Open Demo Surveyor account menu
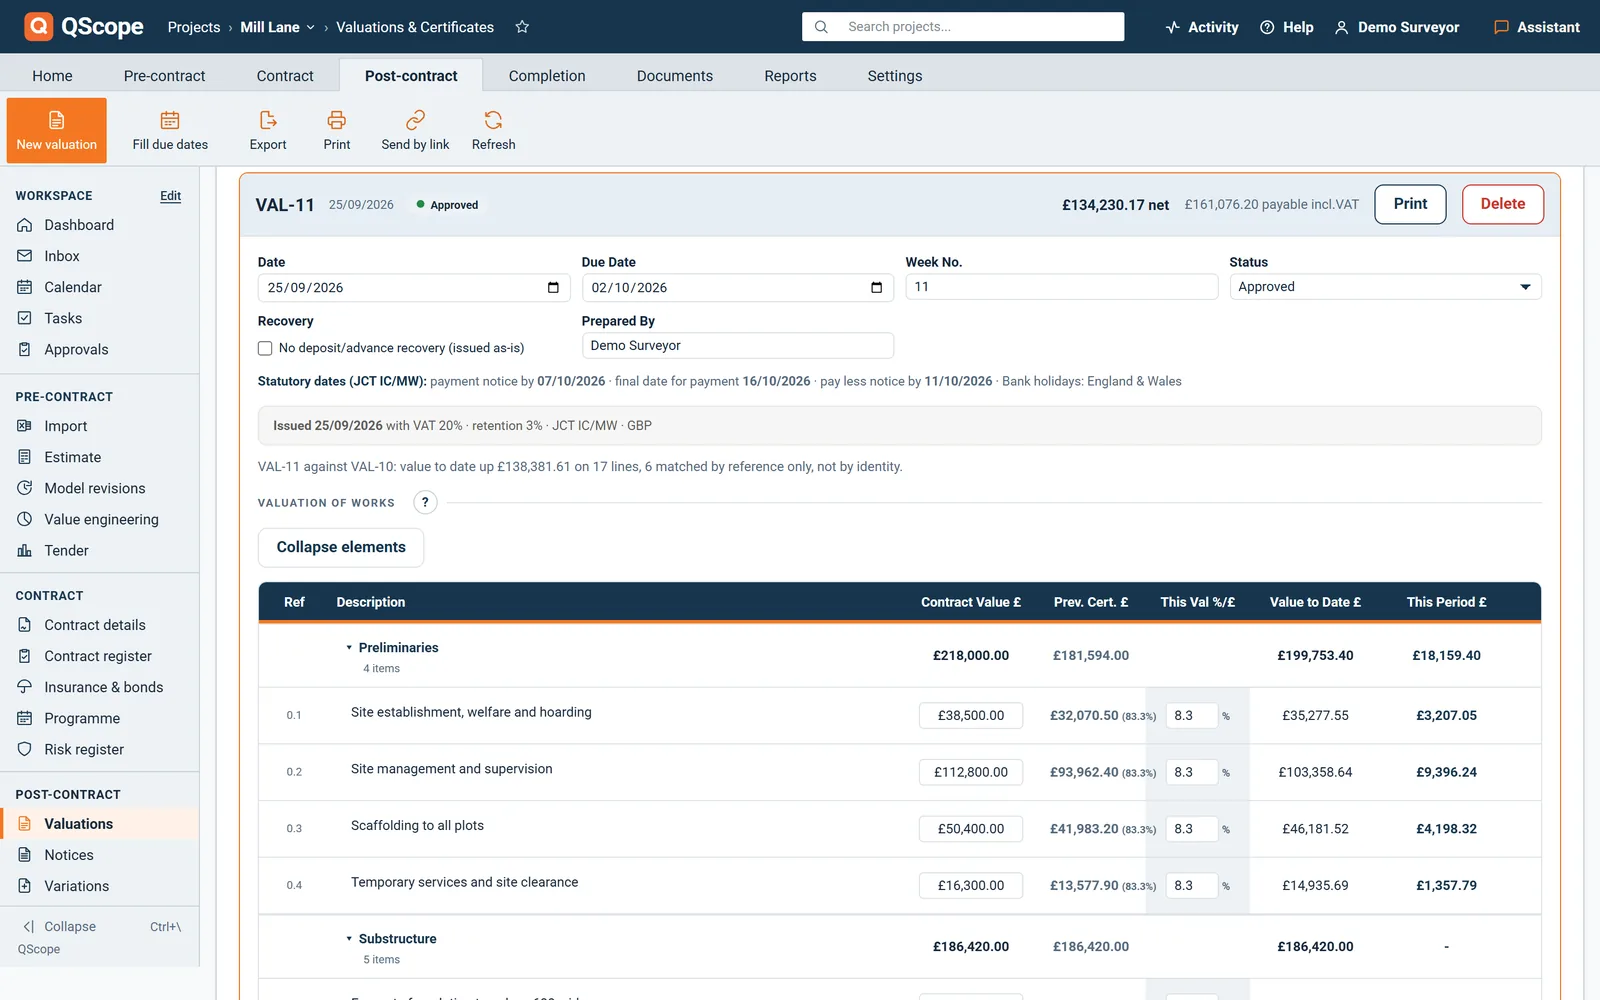Viewport: 1600px width, 1000px height. tap(1397, 27)
